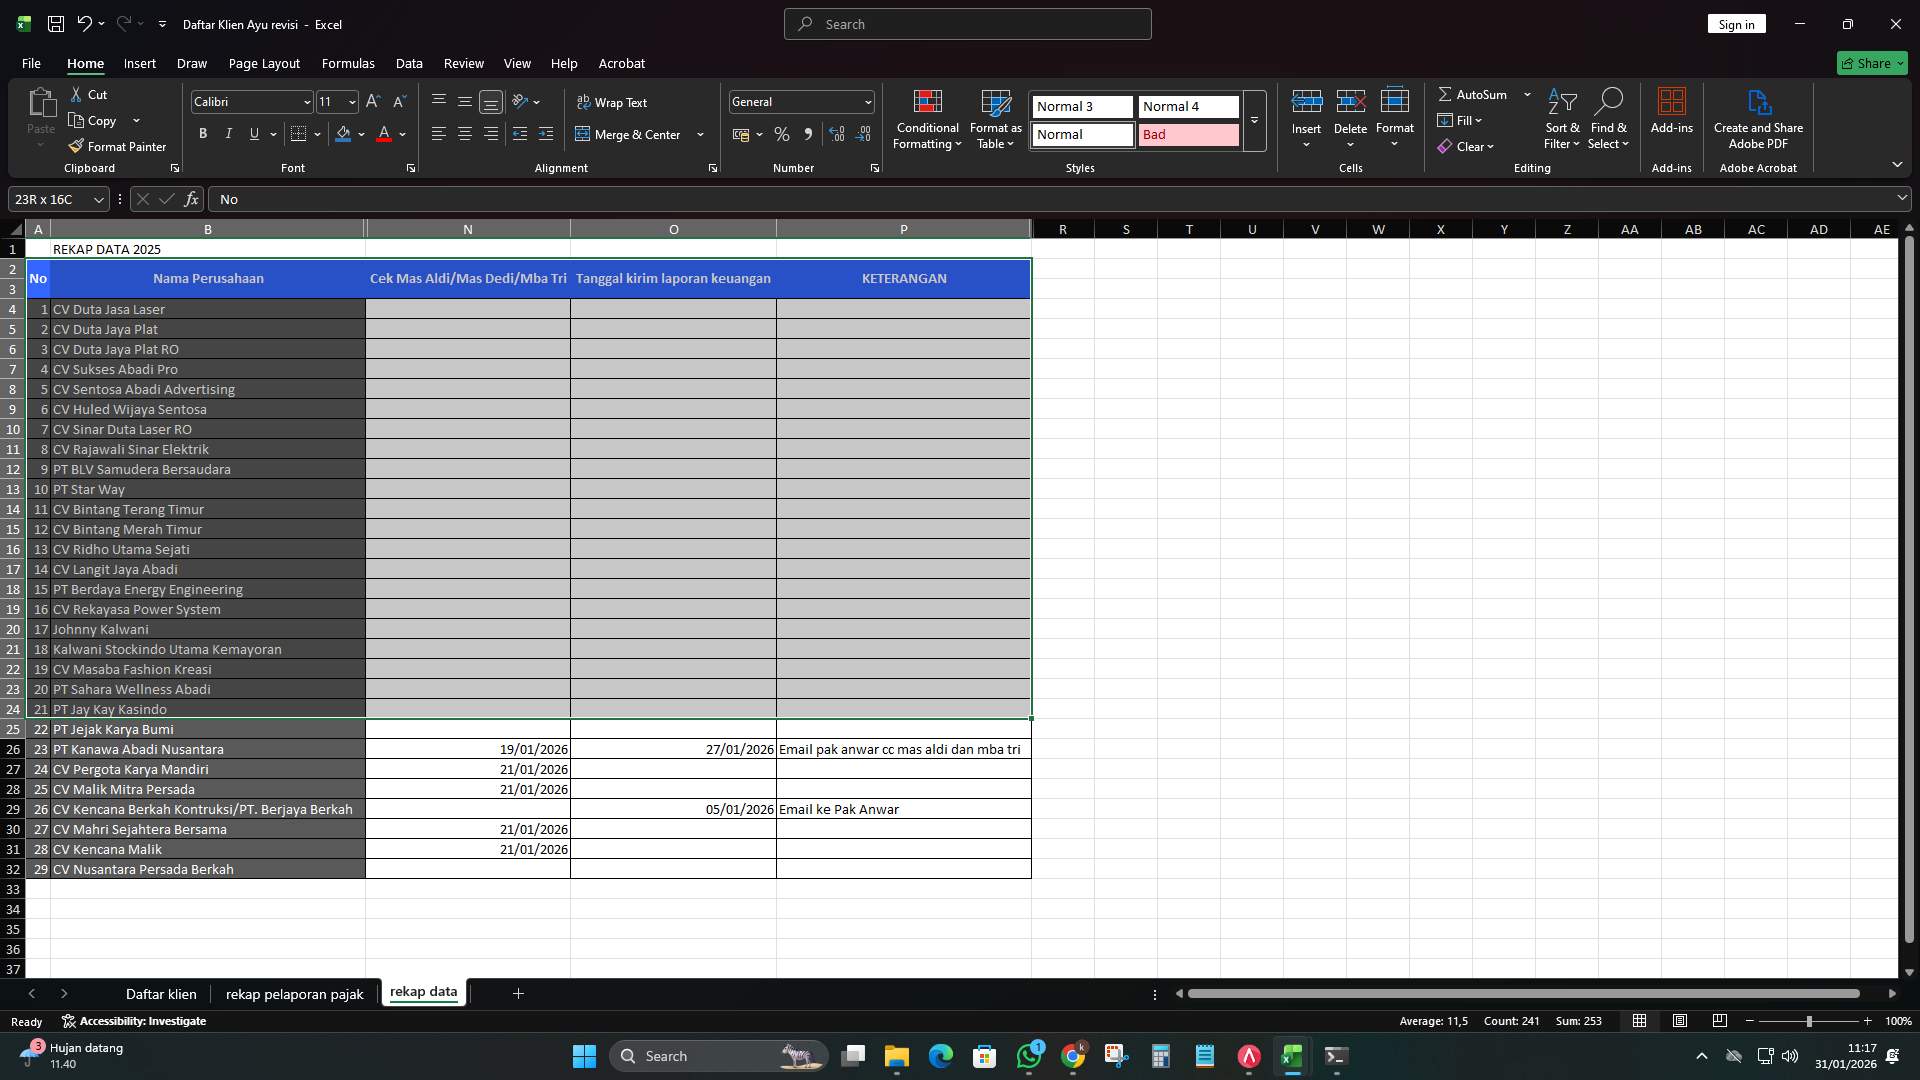Open WhatsApp from the taskbar
This screenshot has width=1920, height=1080.
pos(1030,1055)
